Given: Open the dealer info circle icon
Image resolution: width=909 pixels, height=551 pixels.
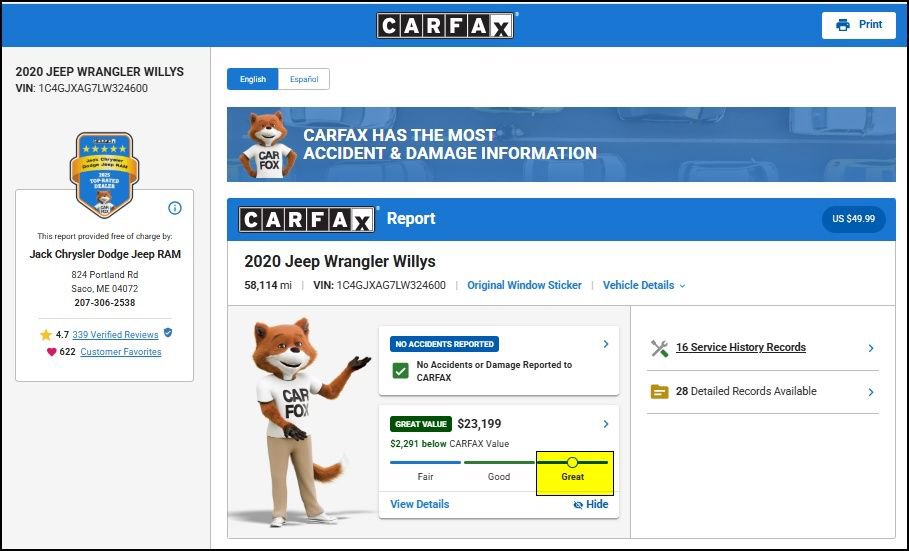Looking at the screenshot, I should [174, 208].
